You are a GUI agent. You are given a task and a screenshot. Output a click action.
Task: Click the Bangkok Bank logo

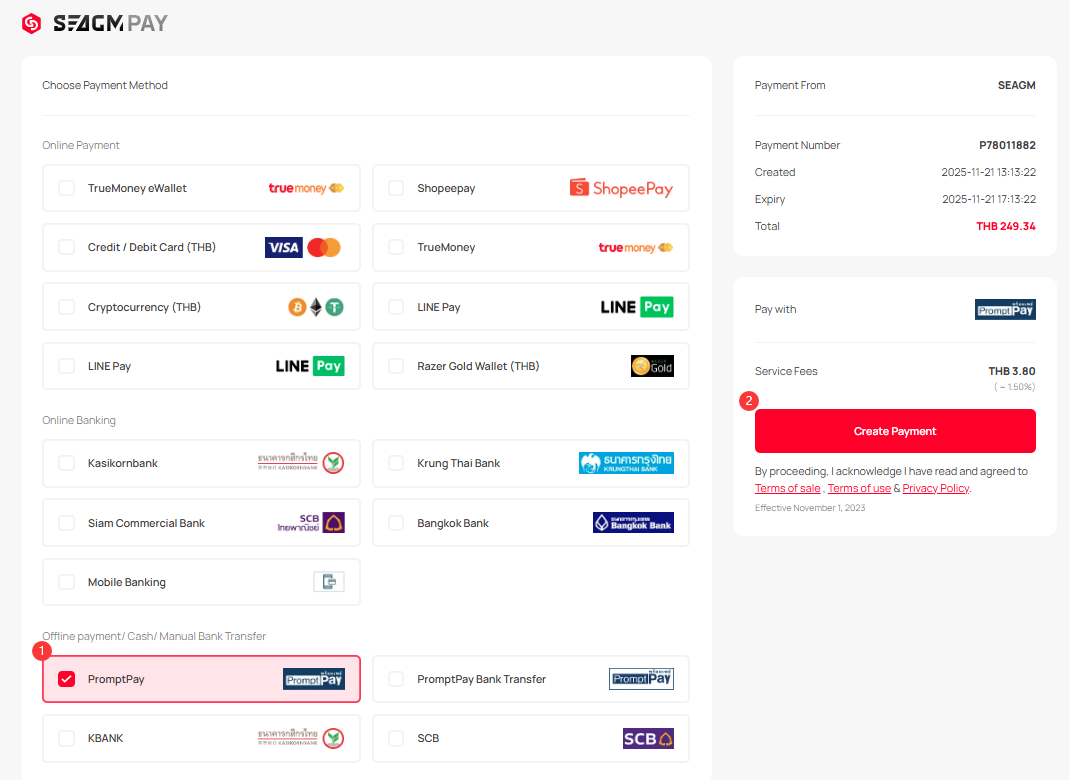pyautogui.click(x=633, y=523)
